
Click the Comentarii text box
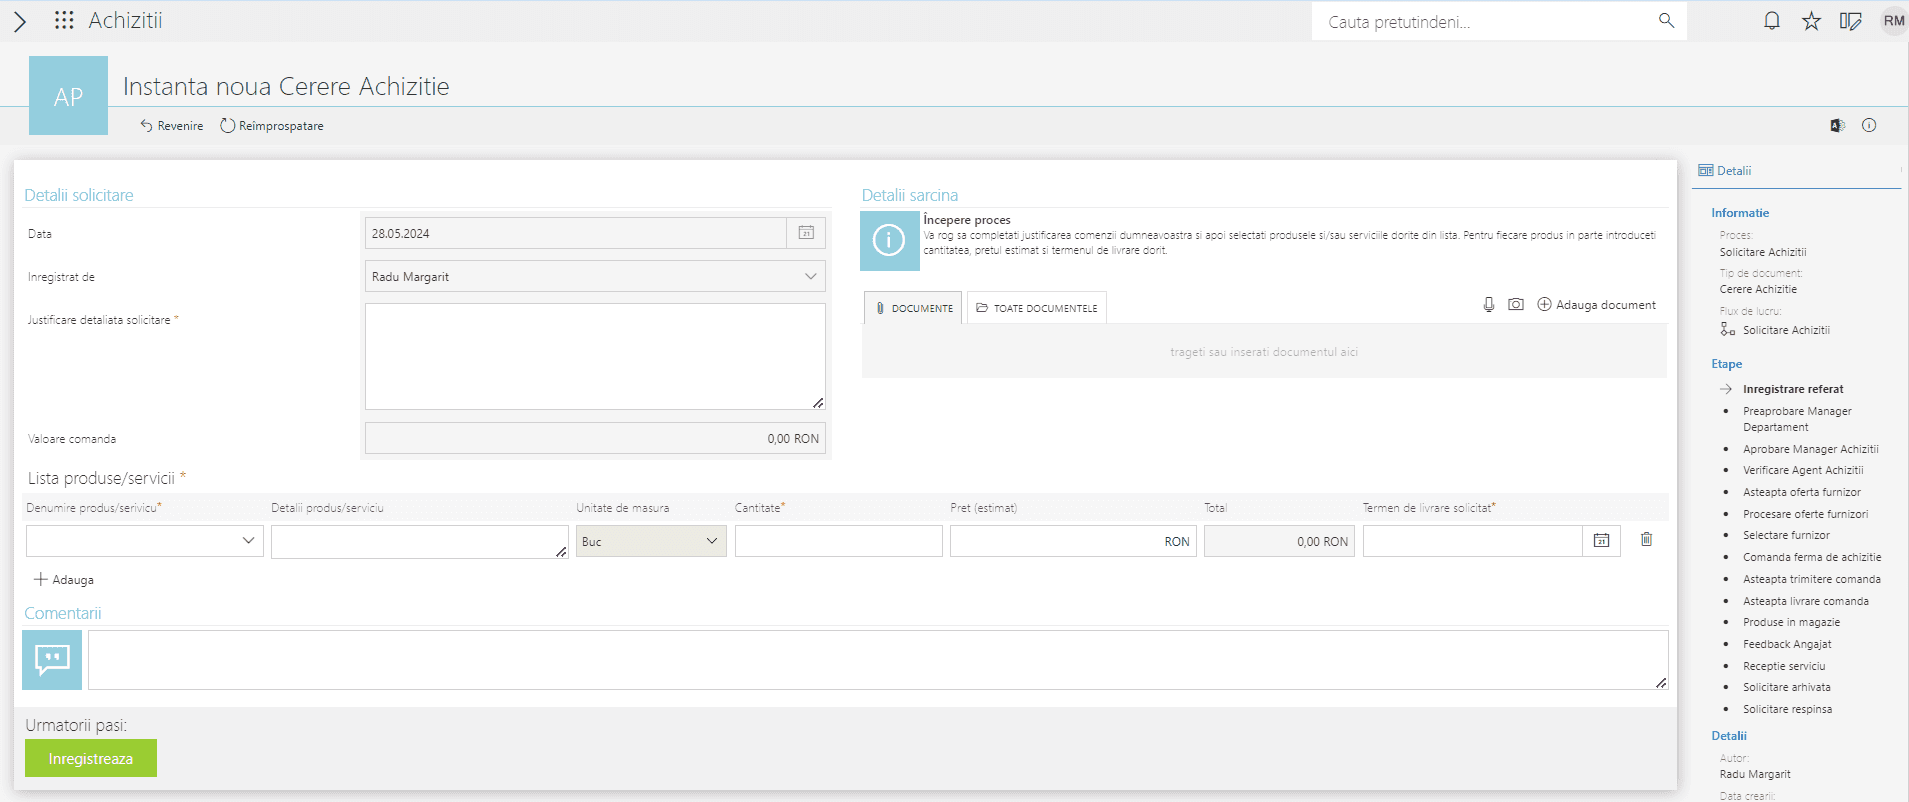878,660
